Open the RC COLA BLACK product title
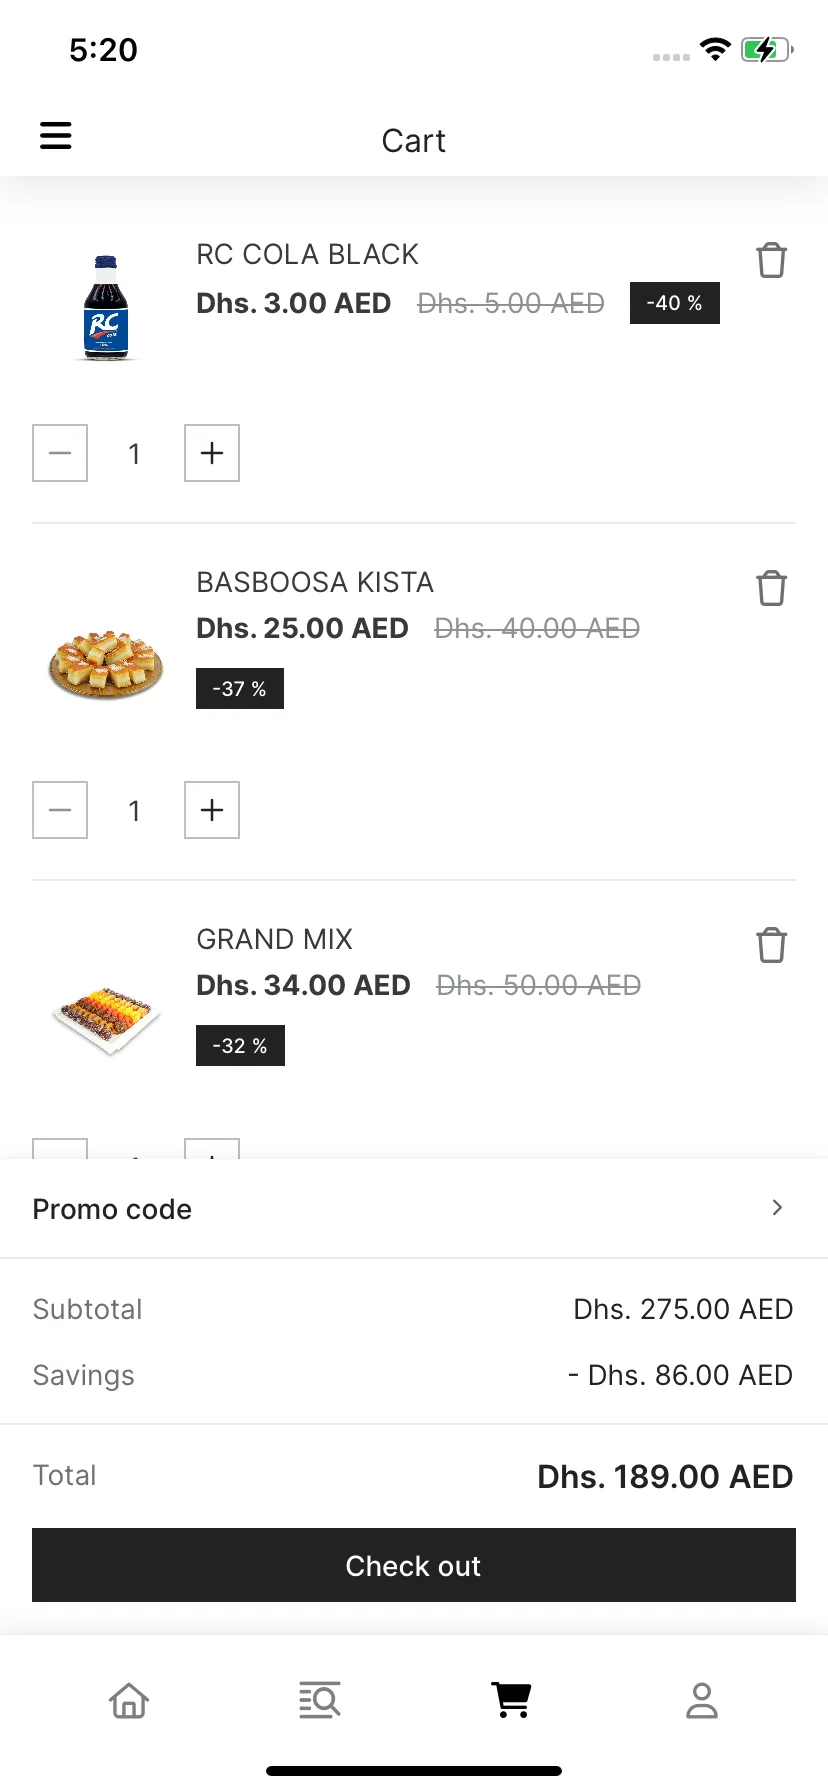Screen dimensions: 828x1792 [x=307, y=255]
